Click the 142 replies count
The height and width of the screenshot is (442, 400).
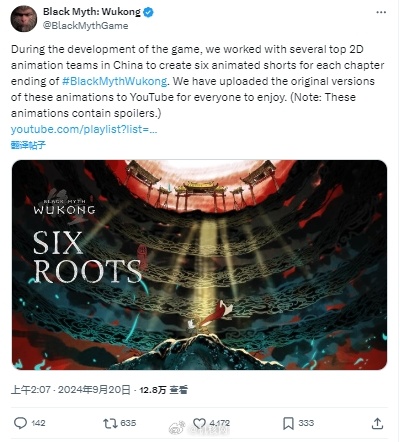[x=38, y=423]
